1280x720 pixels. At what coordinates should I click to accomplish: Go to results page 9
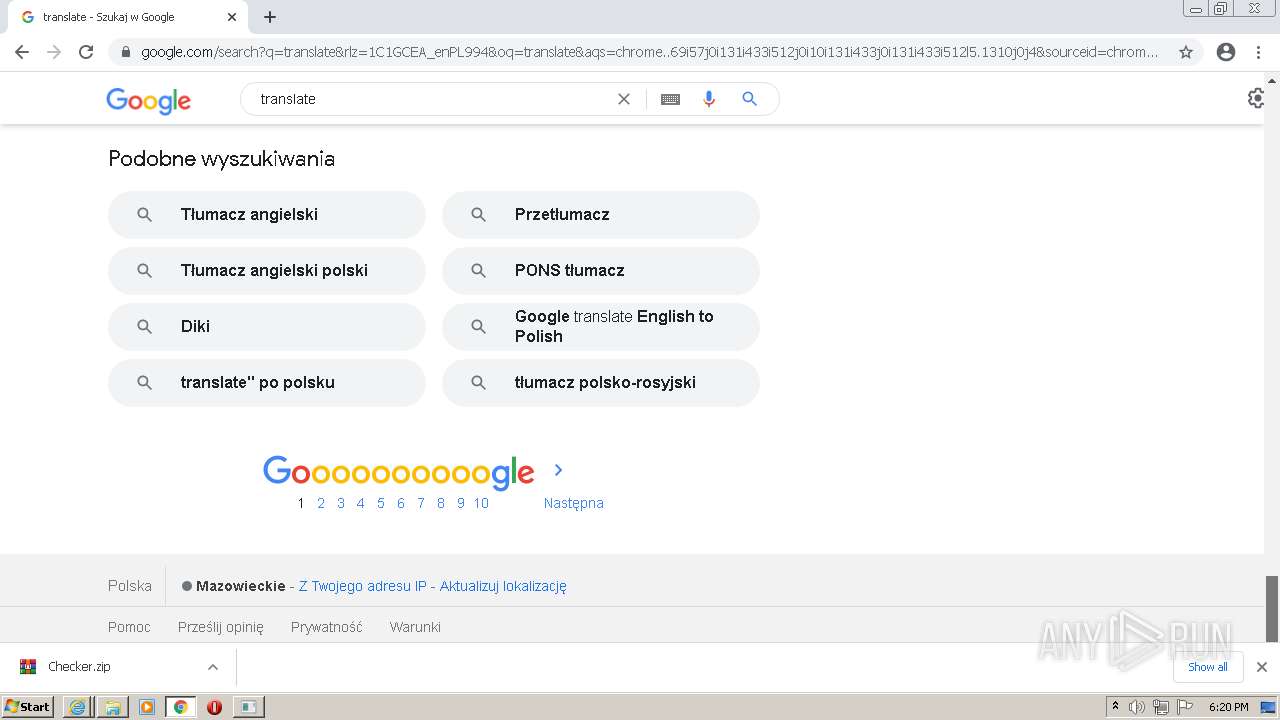coord(461,503)
